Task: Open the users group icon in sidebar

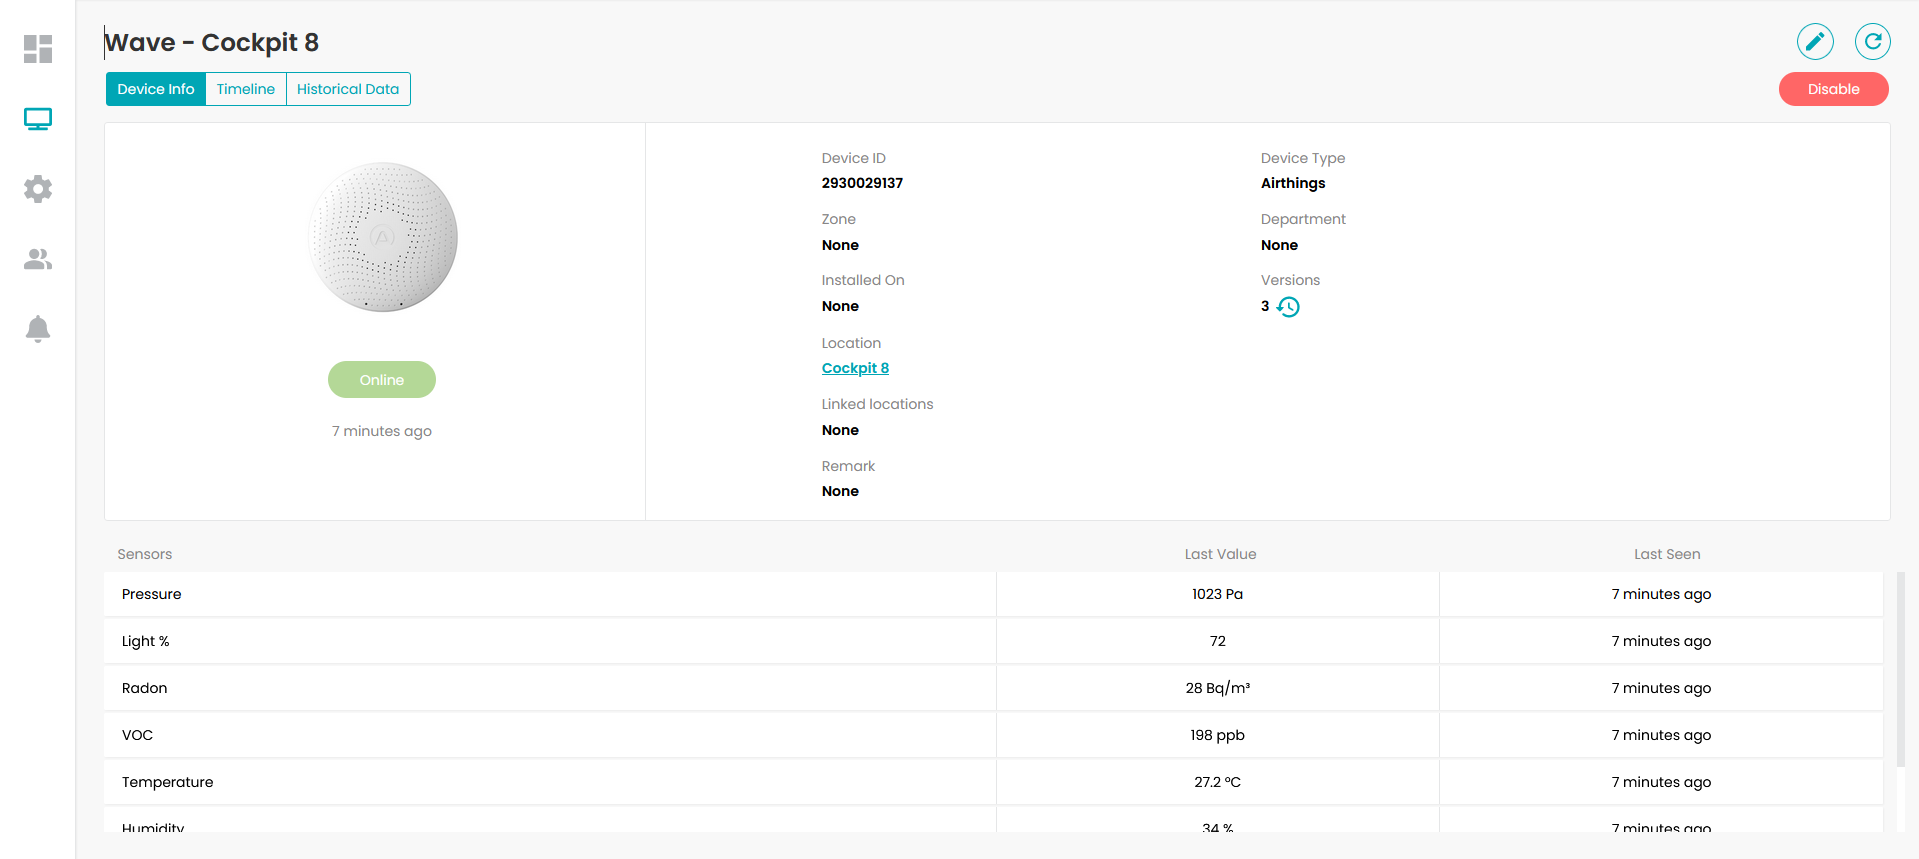Action: (x=38, y=259)
